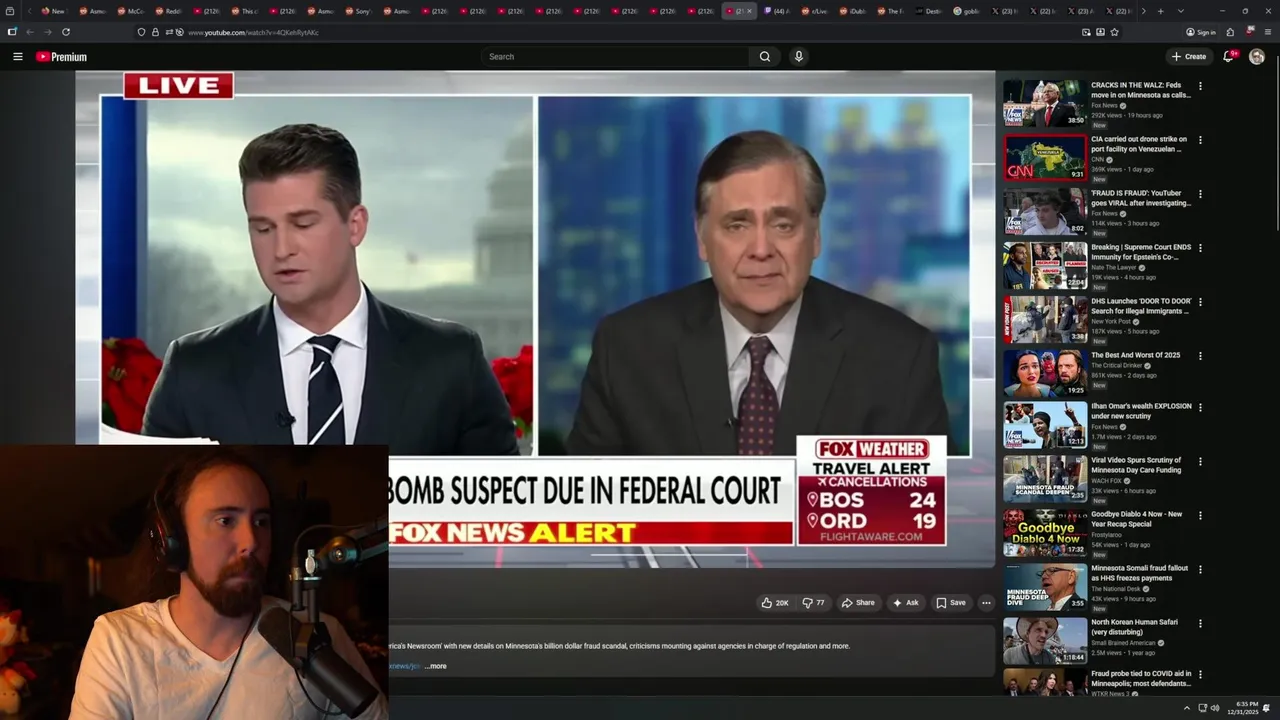This screenshot has height=720, width=1280.
Task: Open options for Goodbye Diablo 4 video
Action: click(1200, 515)
